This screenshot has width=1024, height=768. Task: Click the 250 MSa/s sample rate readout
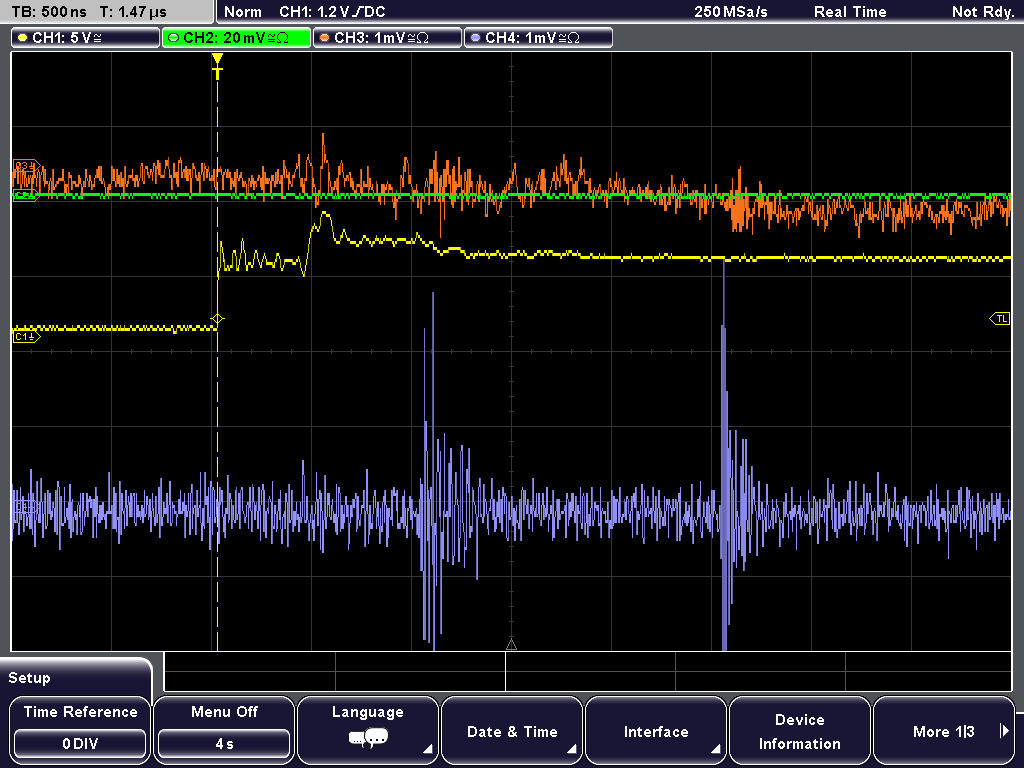pyautogui.click(x=731, y=12)
